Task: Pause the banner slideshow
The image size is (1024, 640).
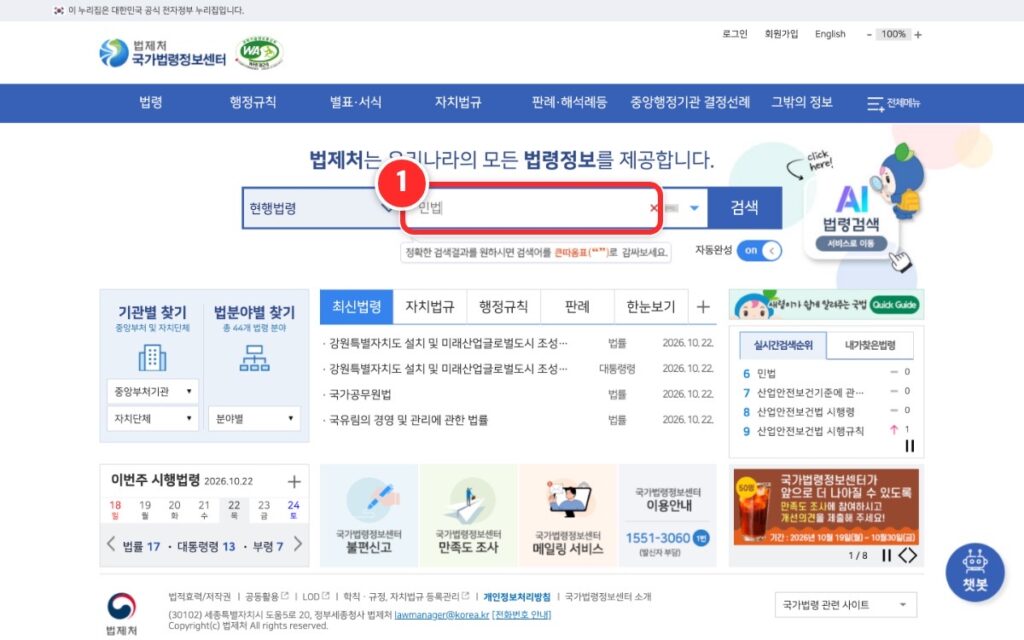Action: pyautogui.click(x=886, y=555)
